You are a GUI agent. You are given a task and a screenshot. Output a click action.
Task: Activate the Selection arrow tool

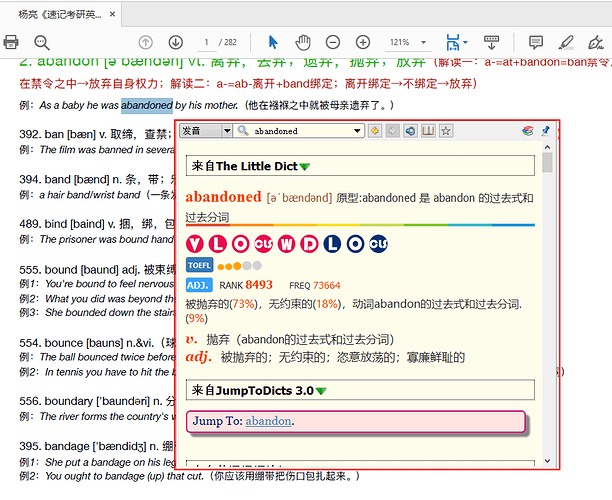click(x=273, y=42)
